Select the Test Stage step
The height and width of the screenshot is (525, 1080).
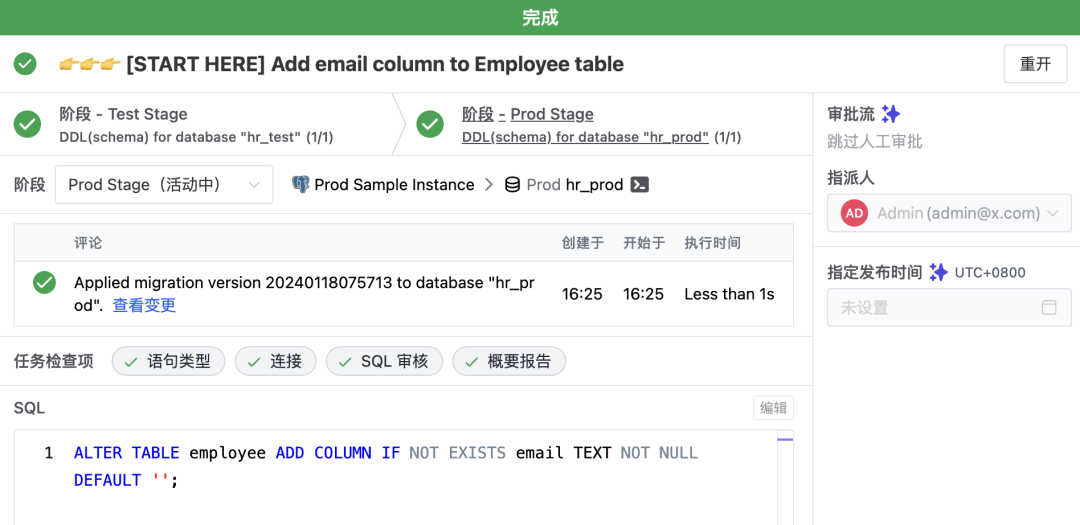pos(196,125)
